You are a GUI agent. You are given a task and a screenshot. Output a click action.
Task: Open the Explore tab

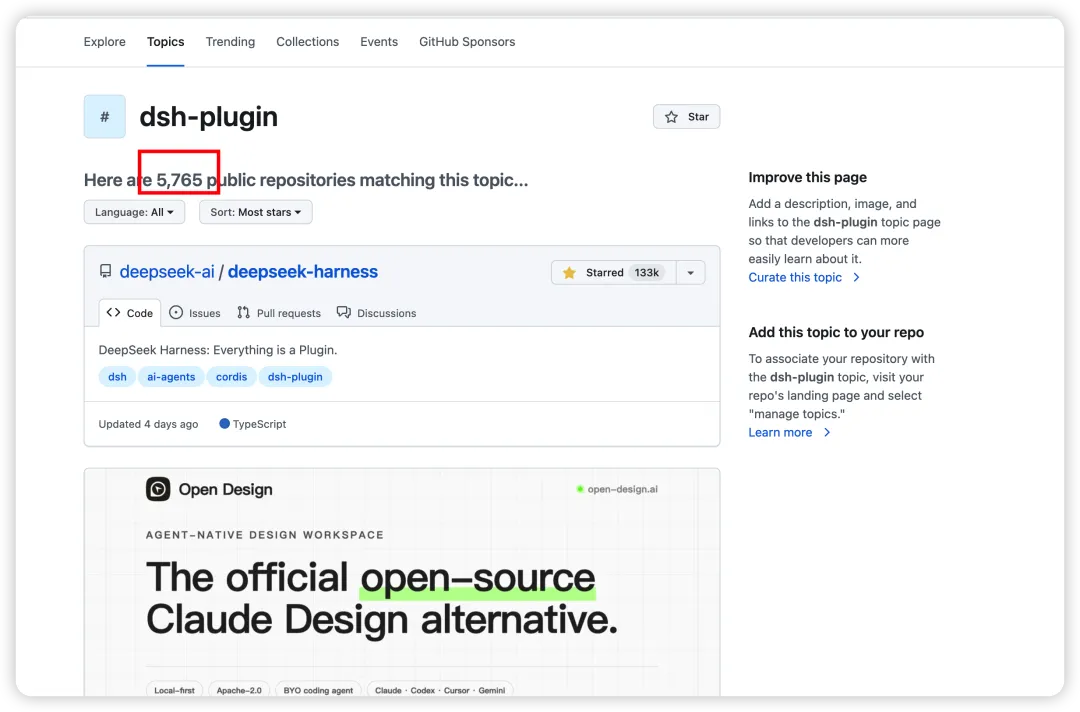[105, 41]
